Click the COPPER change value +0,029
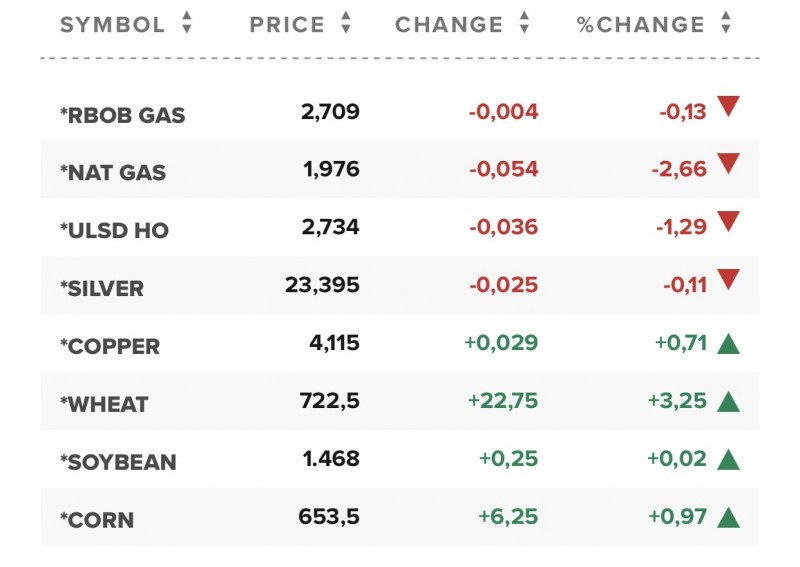 [501, 345]
